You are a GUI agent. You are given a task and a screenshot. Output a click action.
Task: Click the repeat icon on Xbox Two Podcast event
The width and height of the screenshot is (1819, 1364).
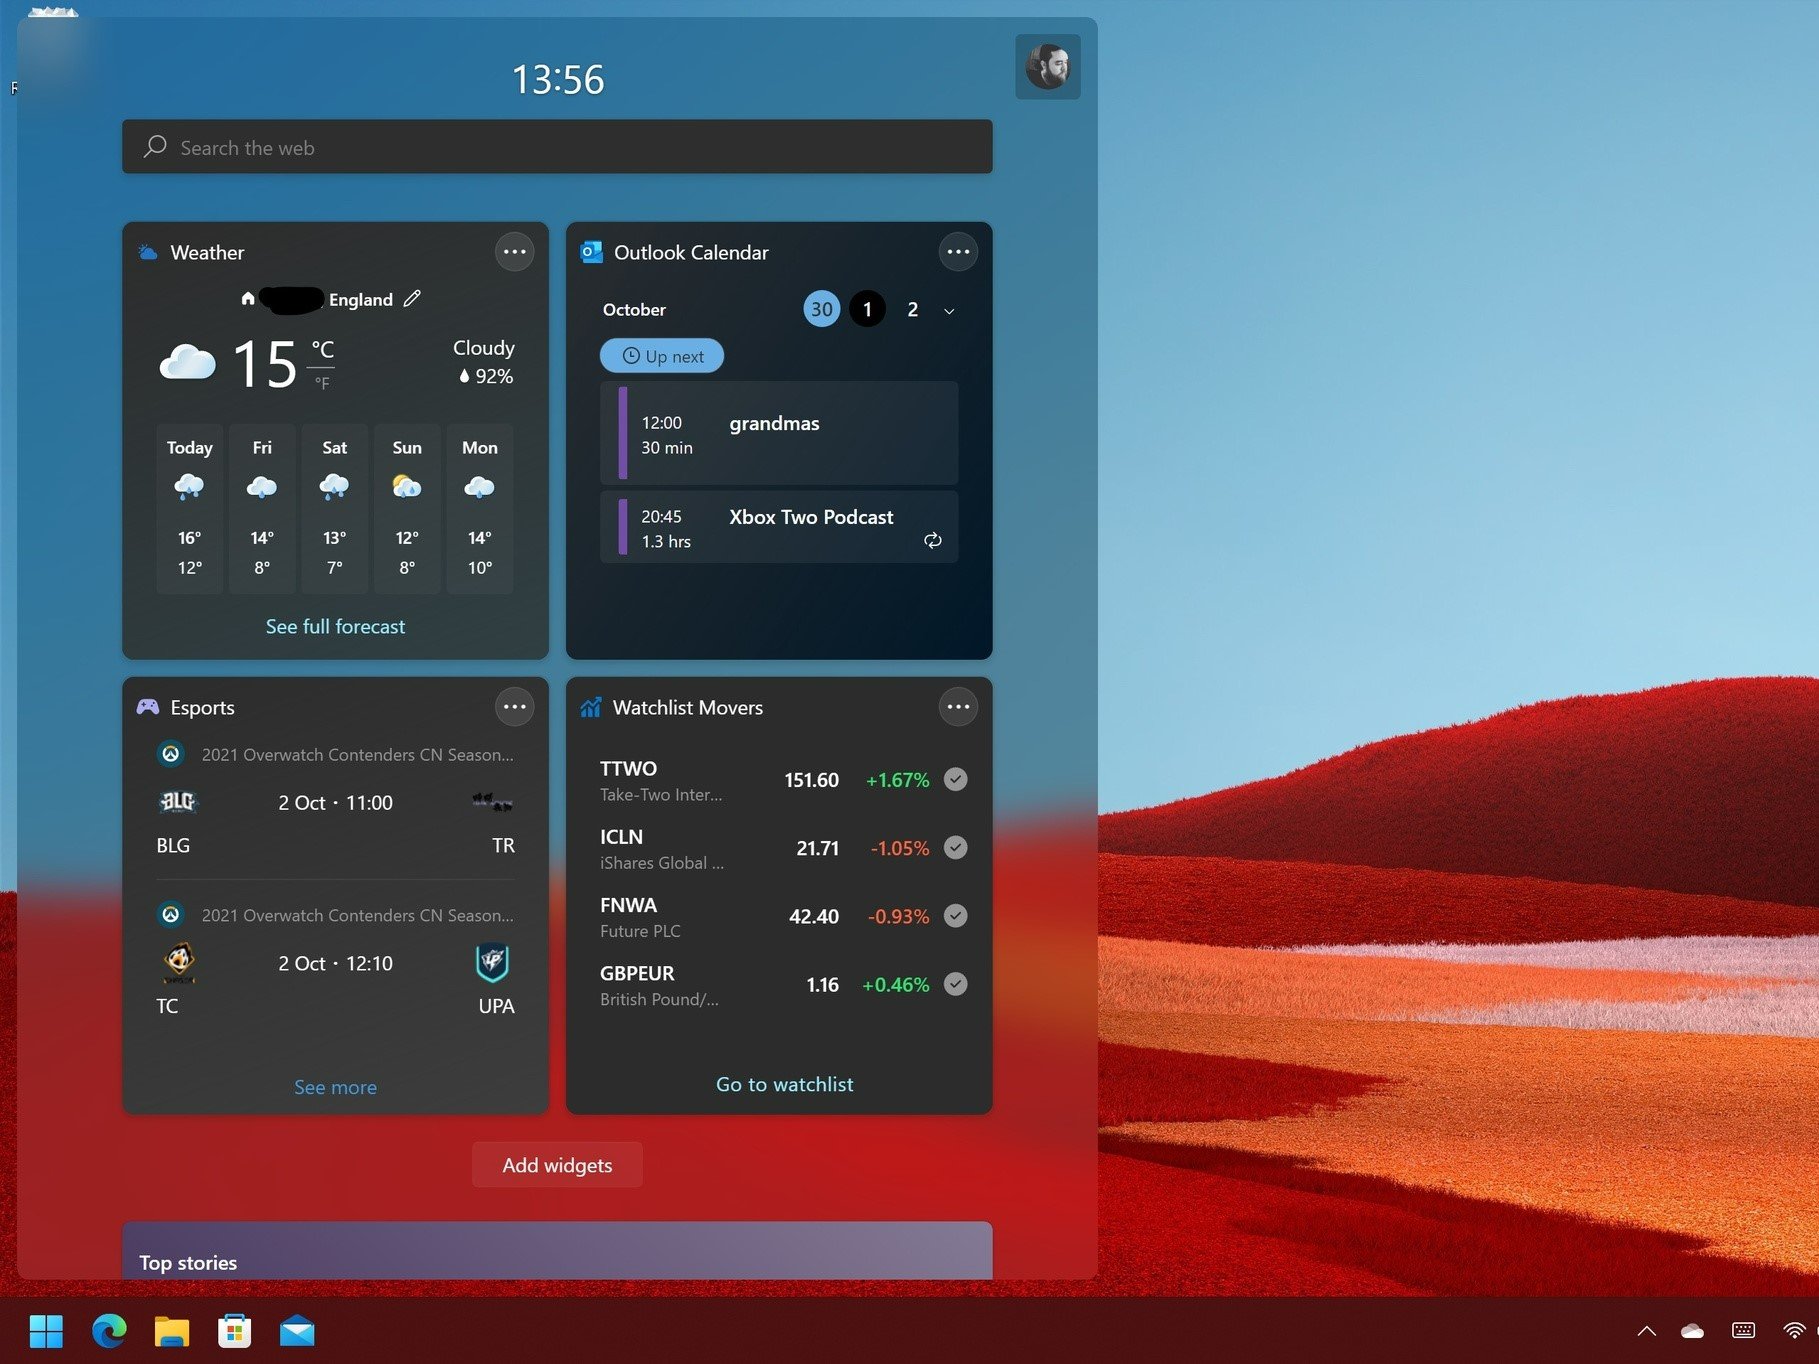[x=932, y=540]
